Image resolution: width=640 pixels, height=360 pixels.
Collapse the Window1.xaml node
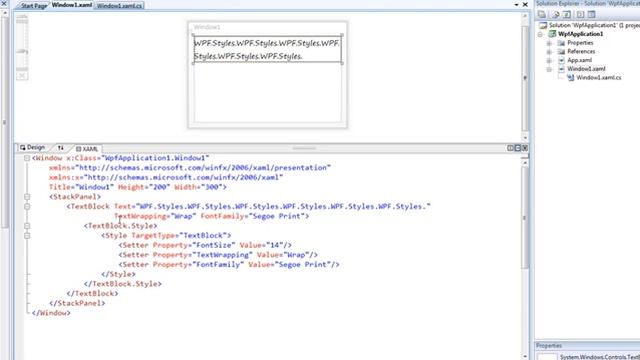tap(549, 69)
